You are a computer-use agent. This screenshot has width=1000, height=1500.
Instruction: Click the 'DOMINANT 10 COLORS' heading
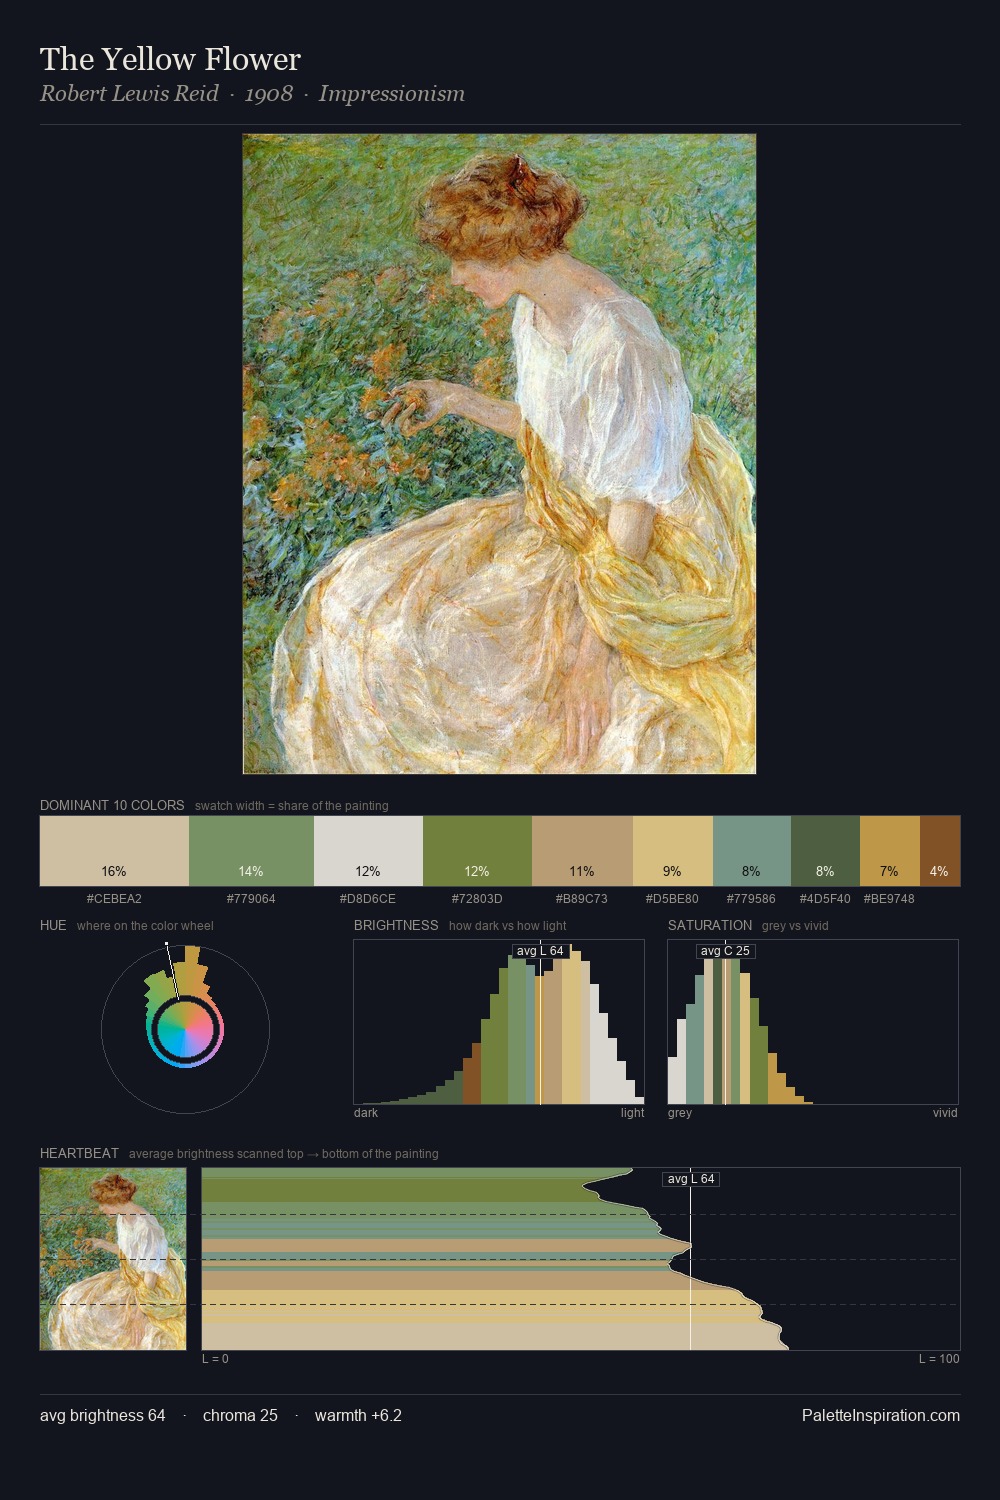tap(112, 805)
